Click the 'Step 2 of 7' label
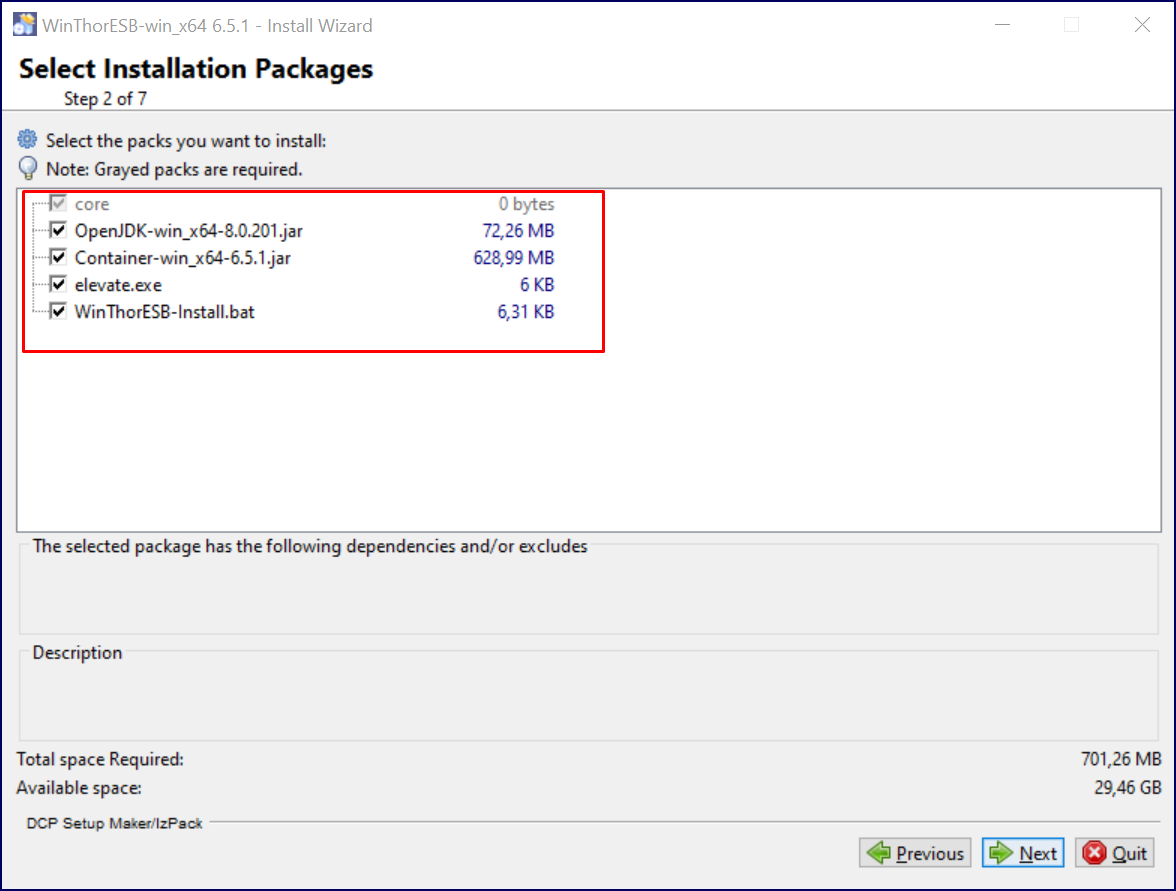 coord(105,99)
